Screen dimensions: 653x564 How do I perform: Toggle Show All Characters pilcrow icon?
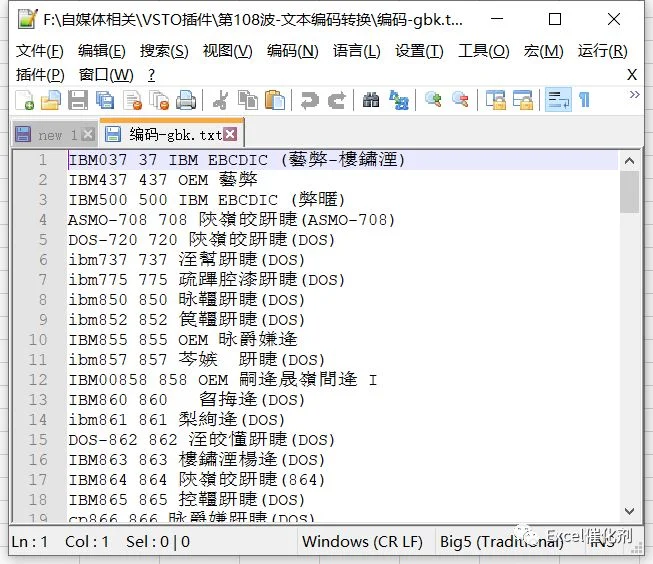pyautogui.click(x=584, y=100)
